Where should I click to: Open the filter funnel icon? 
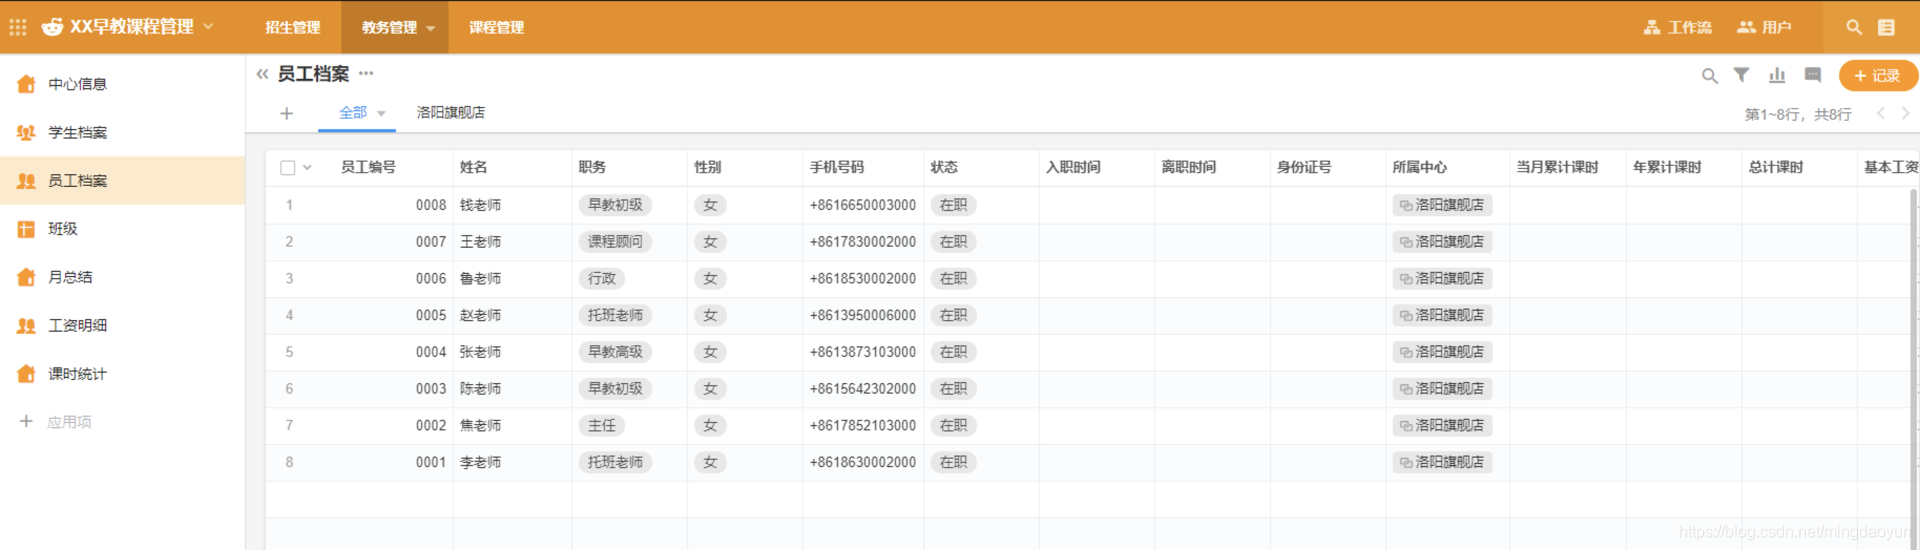click(1741, 75)
